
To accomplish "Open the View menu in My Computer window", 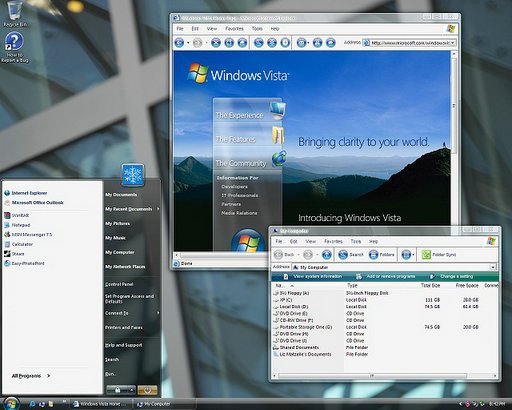I will click(x=311, y=241).
